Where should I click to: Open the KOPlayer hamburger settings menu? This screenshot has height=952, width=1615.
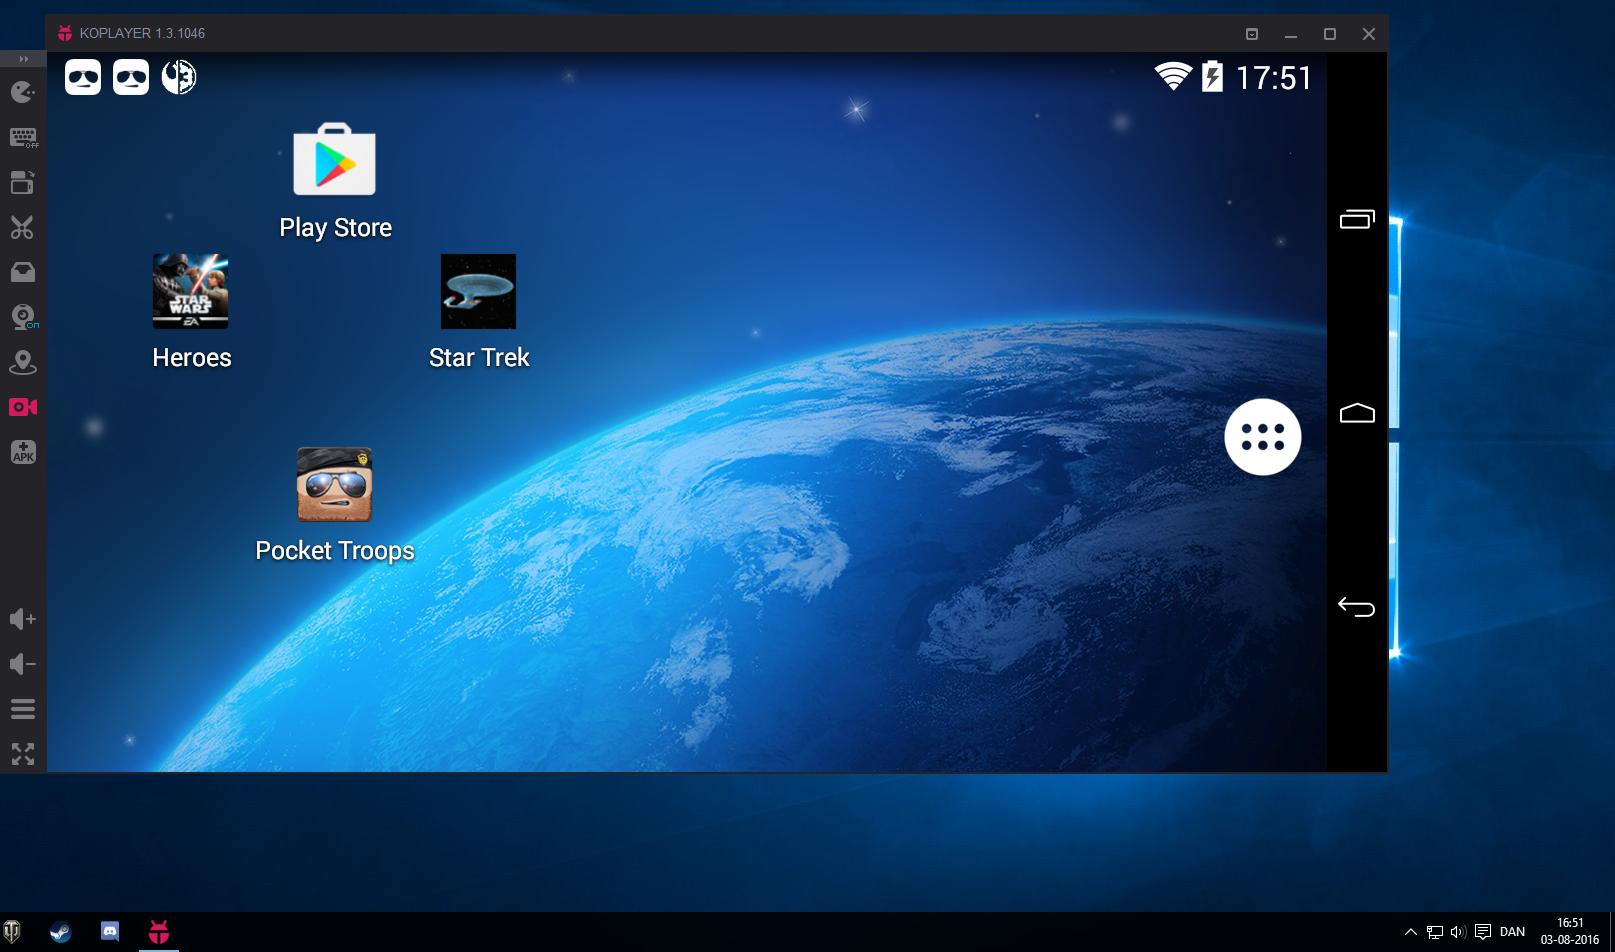tap(22, 708)
